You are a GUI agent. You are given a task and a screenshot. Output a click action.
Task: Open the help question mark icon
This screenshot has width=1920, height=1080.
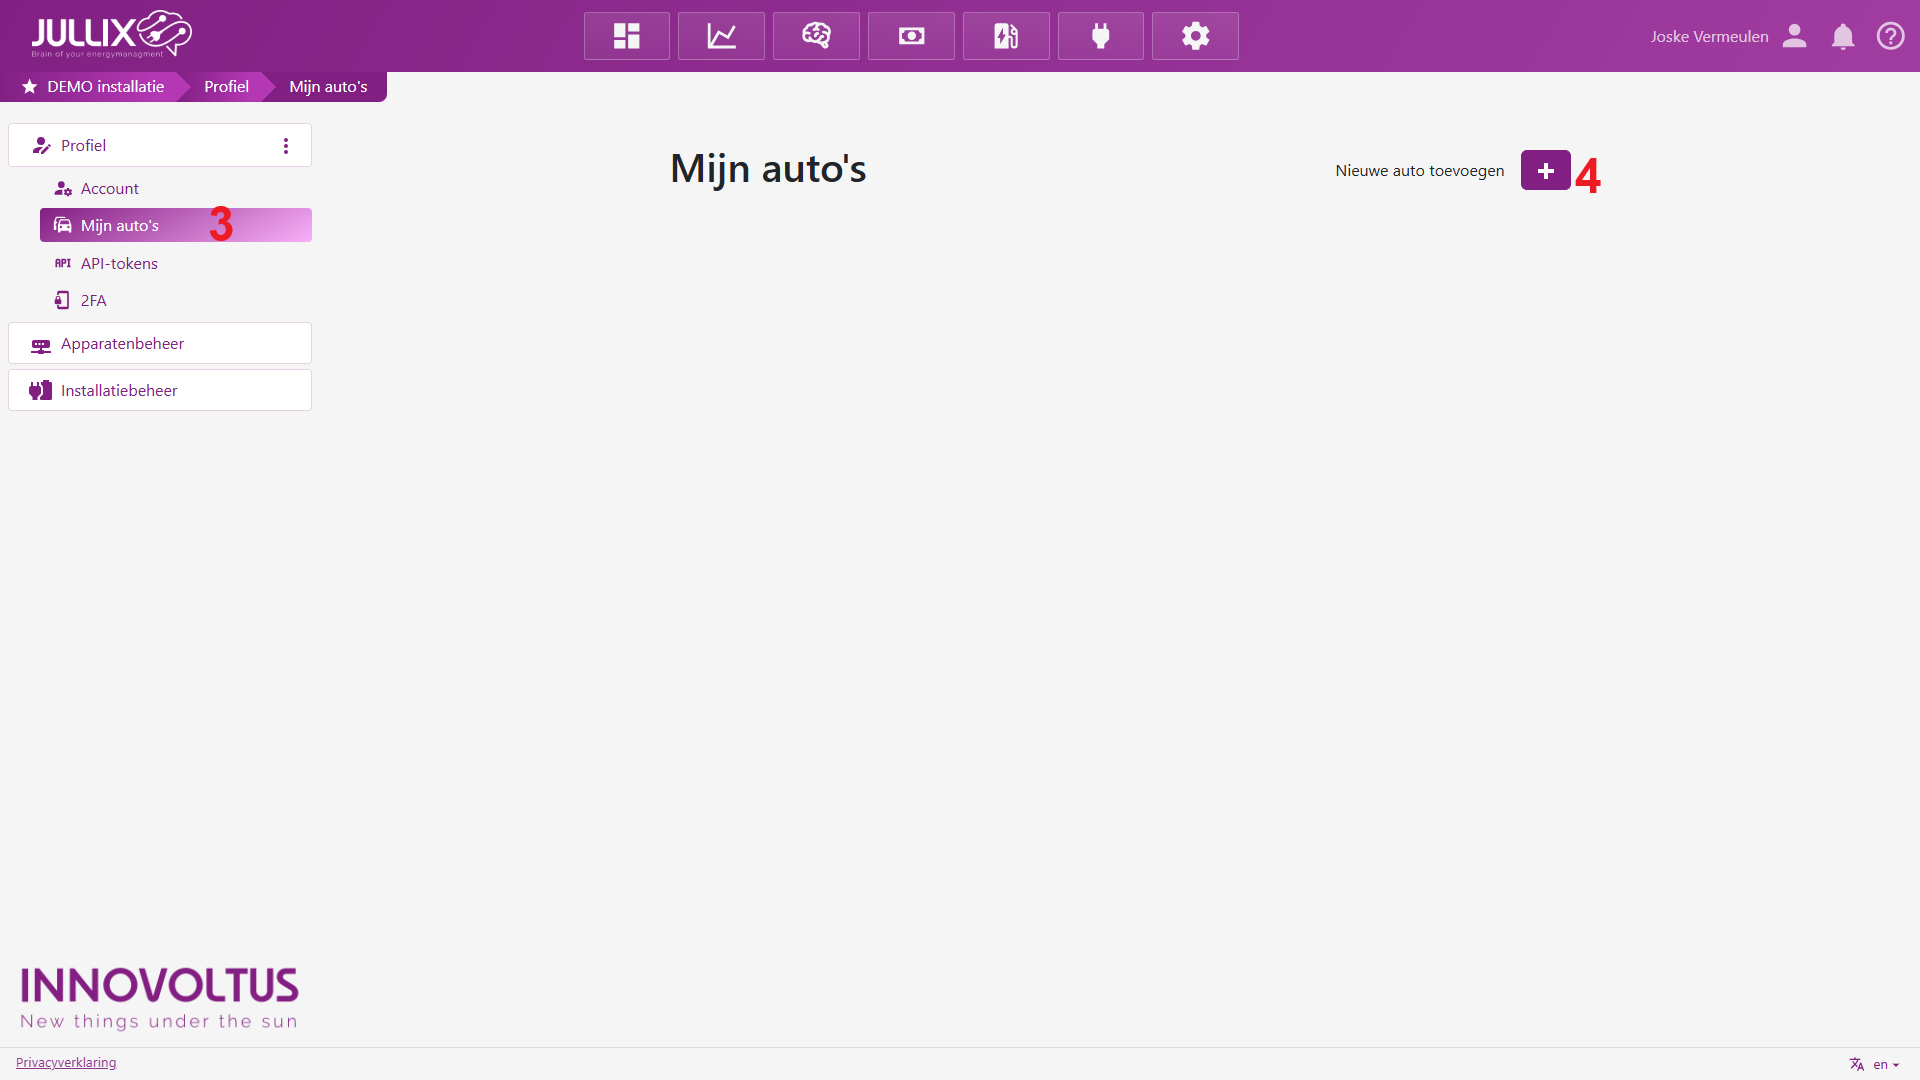tap(1890, 36)
